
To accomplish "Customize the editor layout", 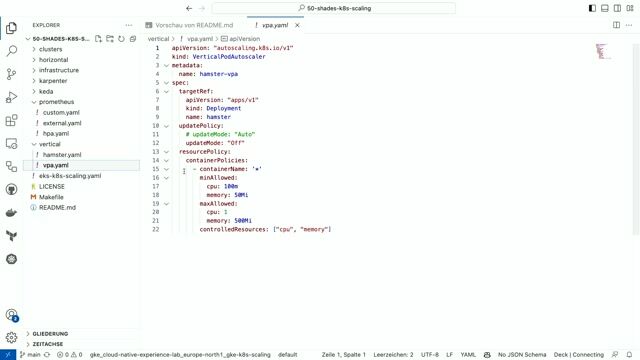I will tap(630, 8).
